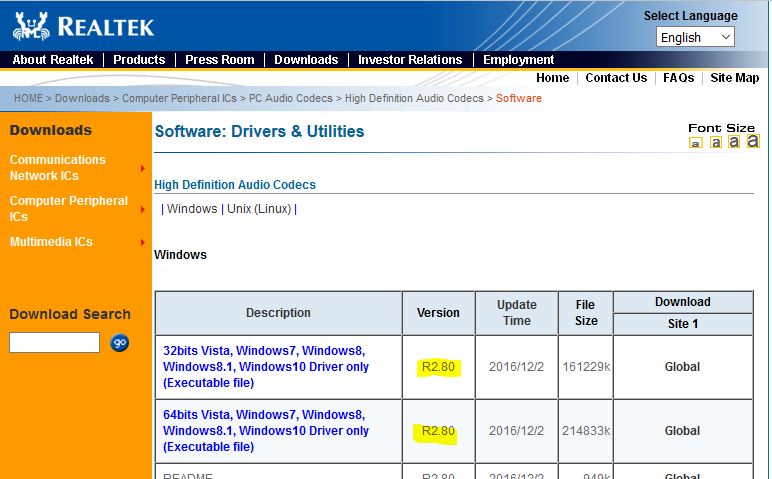Click the Download Search input field

54,342
